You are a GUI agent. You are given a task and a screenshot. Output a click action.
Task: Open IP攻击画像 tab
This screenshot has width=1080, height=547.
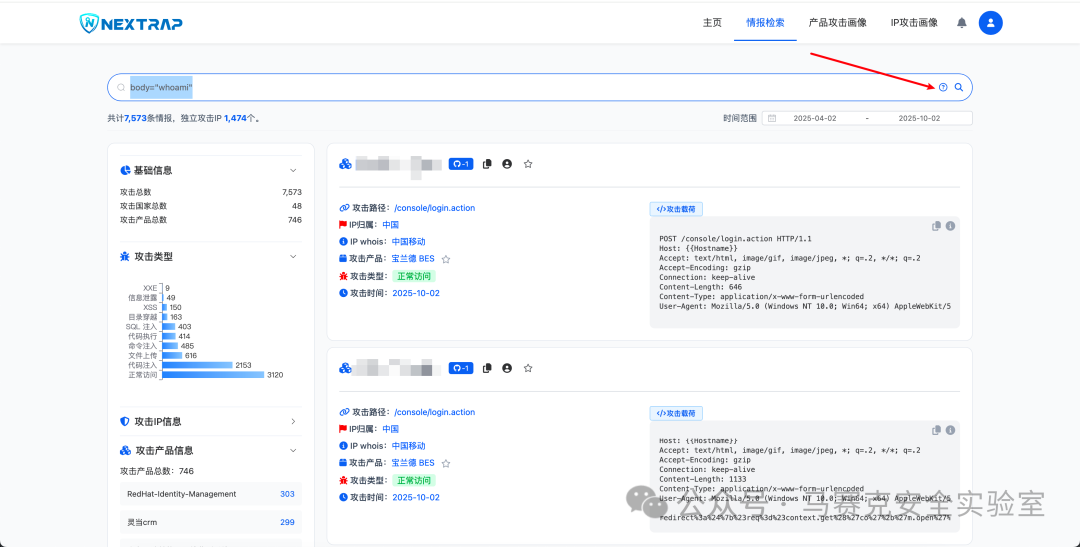coord(914,23)
